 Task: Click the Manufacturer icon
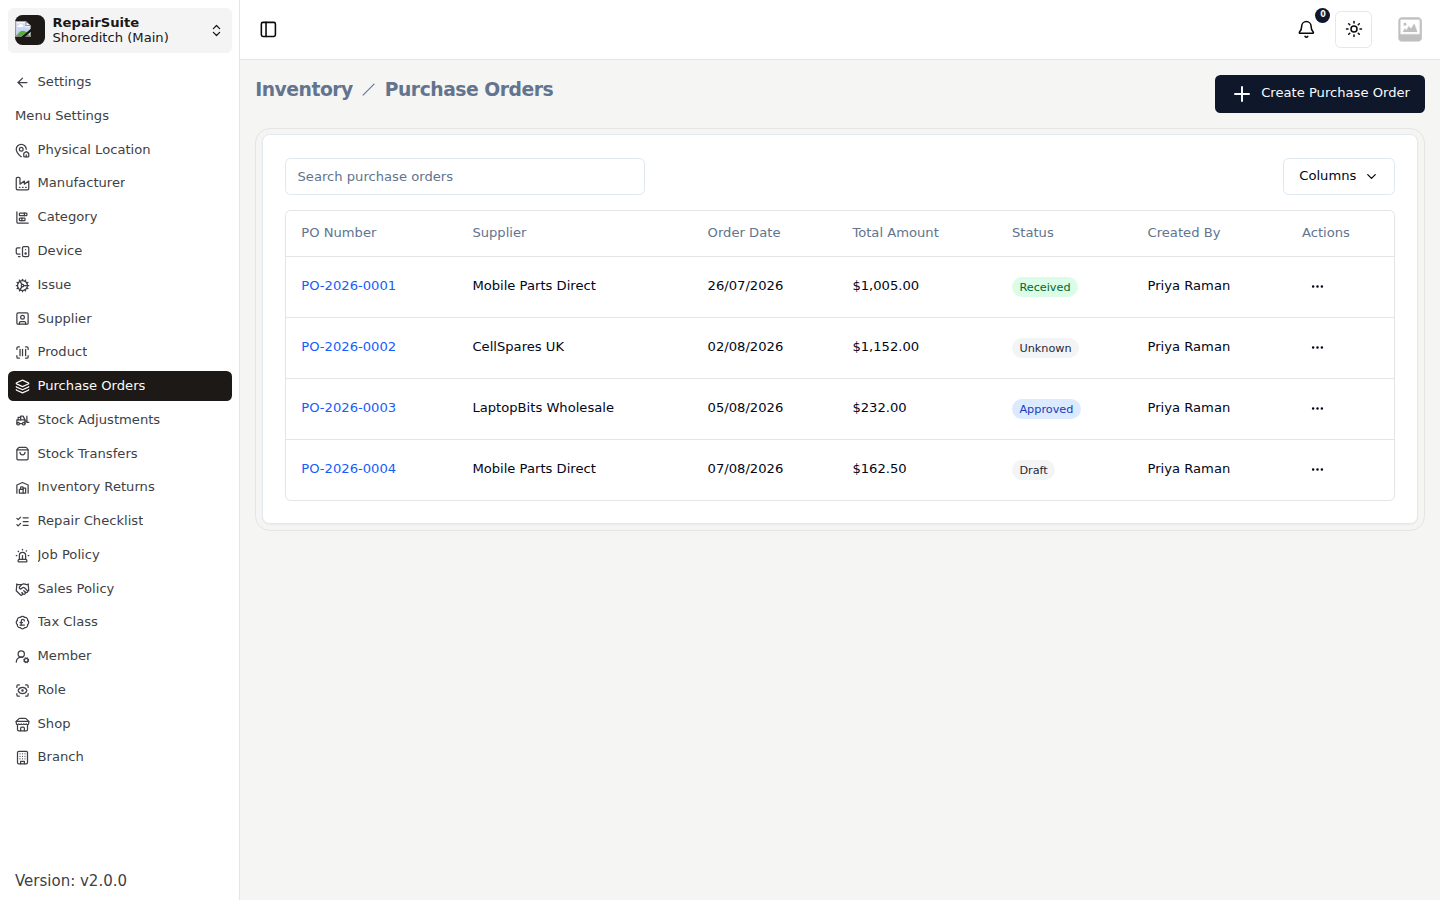point(22,183)
